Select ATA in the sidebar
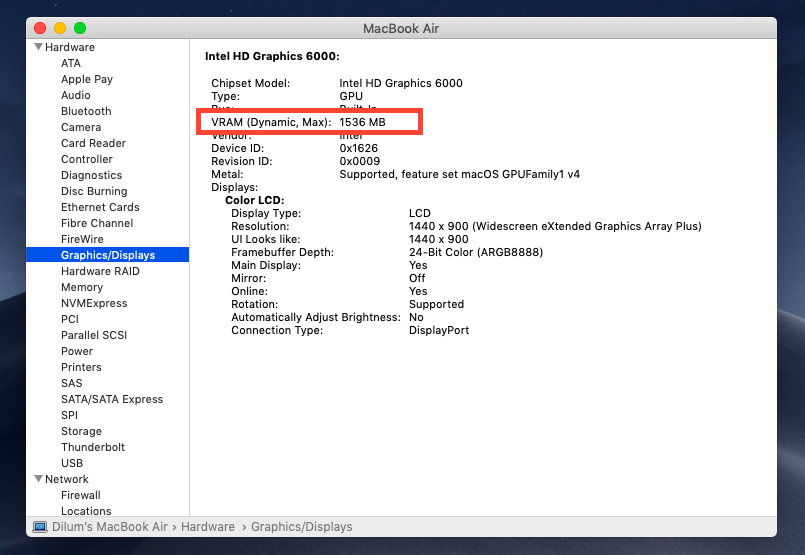805x555 pixels. [x=71, y=63]
